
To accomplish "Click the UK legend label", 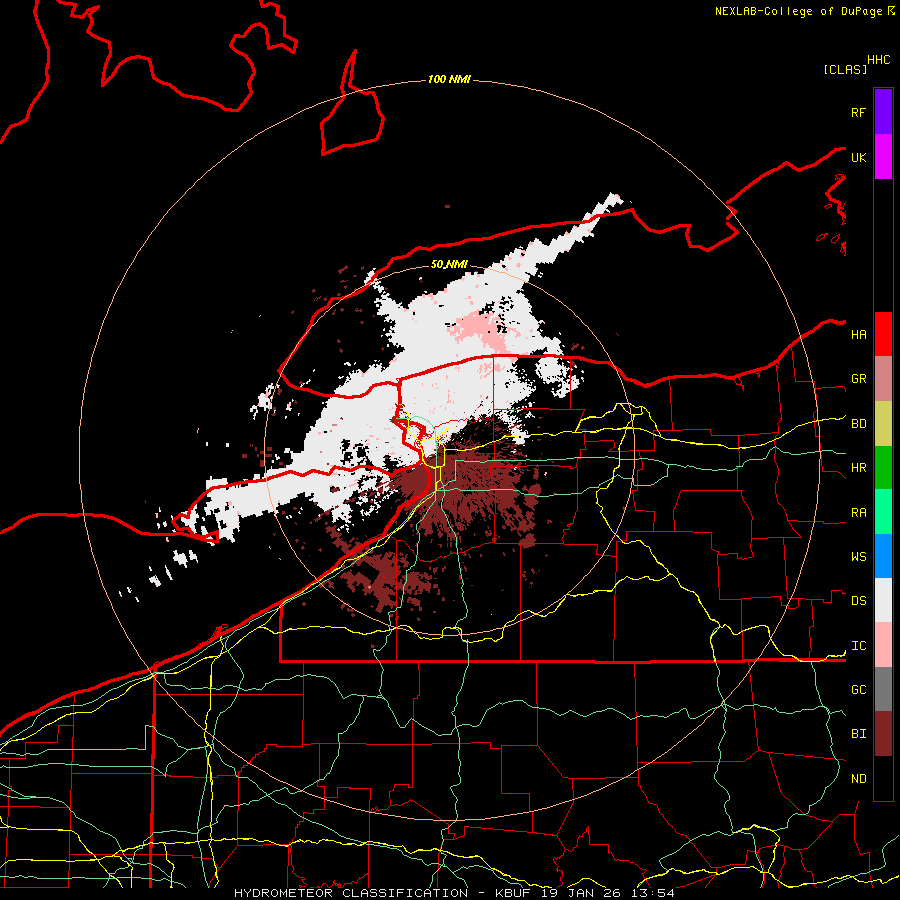I will tap(858, 157).
